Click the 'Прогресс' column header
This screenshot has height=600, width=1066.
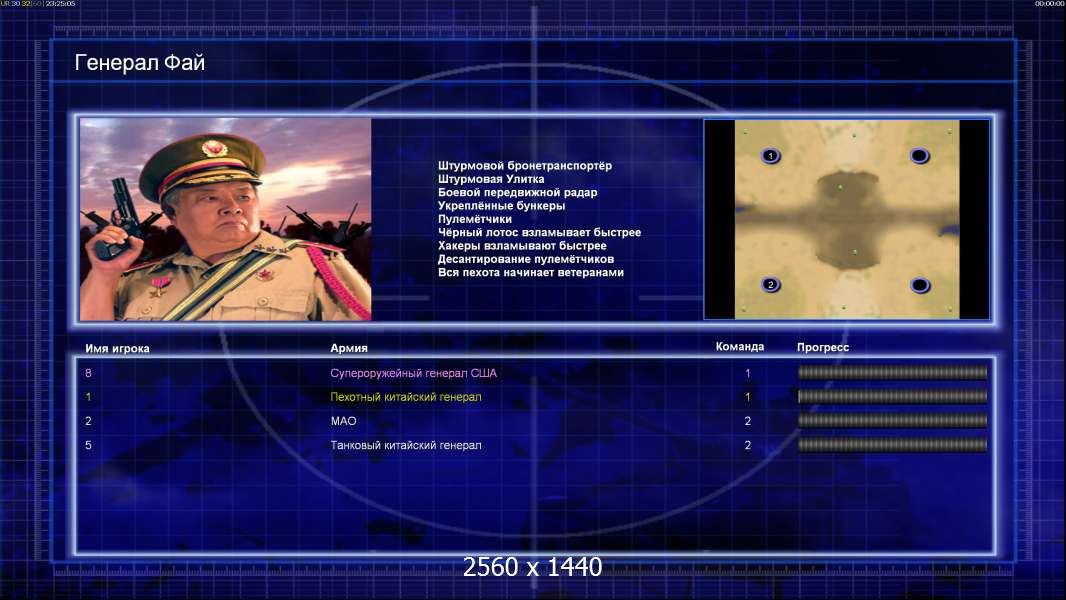click(x=823, y=347)
